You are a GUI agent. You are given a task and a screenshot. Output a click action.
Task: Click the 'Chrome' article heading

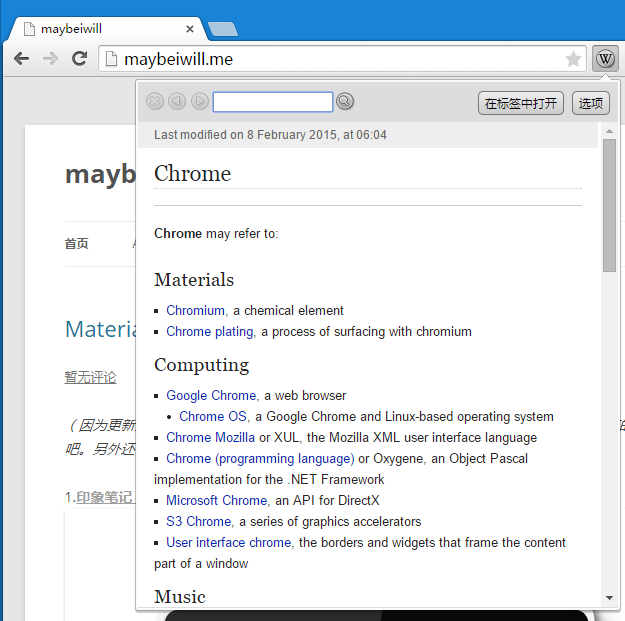tap(193, 173)
